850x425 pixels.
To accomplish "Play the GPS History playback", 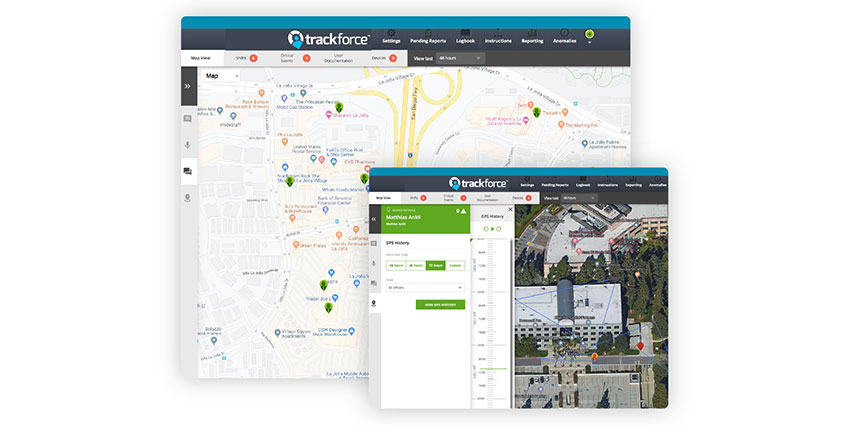I will tap(492, 229).
